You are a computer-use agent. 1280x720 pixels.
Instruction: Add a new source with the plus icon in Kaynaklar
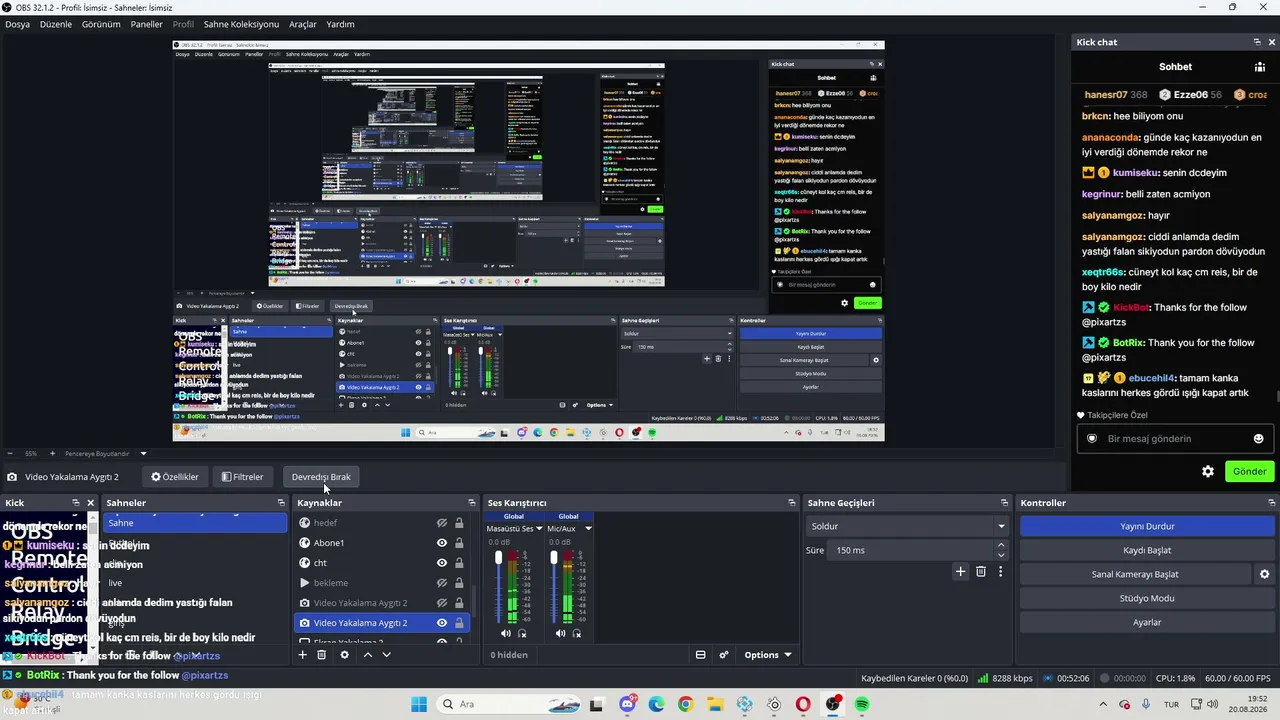click(303, 655)
